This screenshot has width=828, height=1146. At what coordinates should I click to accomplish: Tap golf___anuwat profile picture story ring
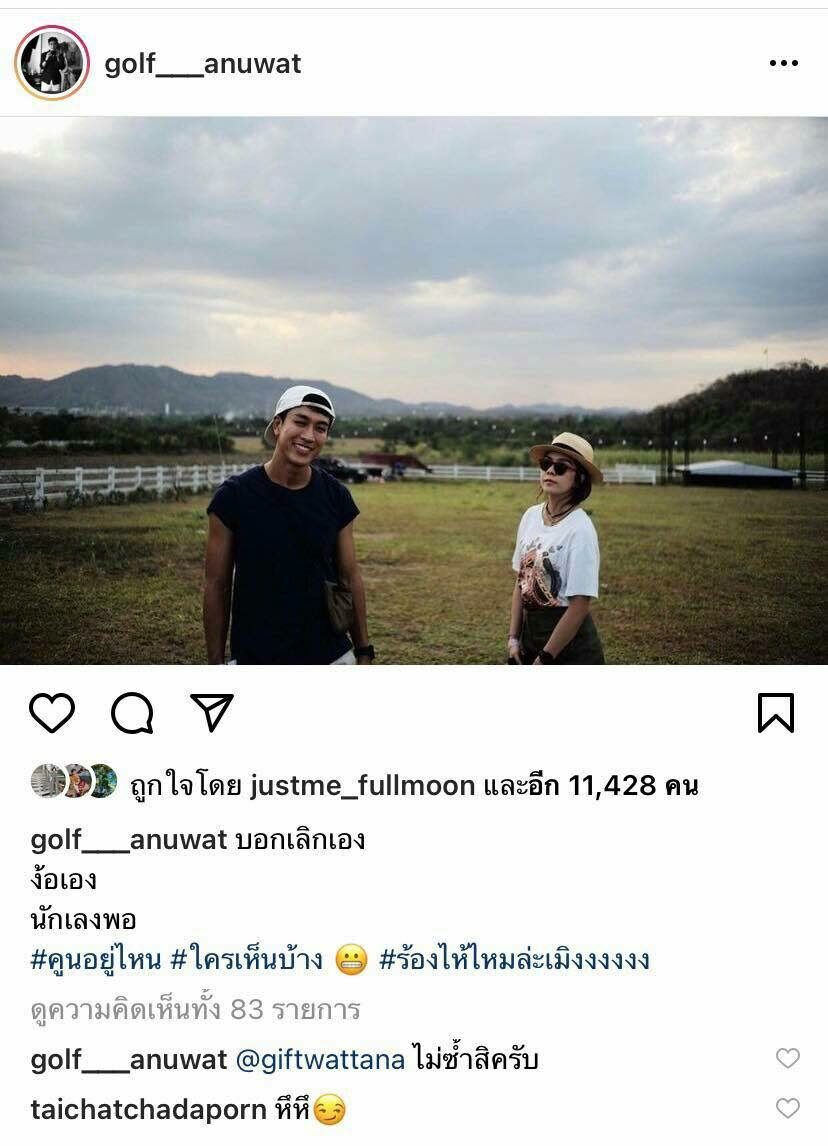point(52,63)
